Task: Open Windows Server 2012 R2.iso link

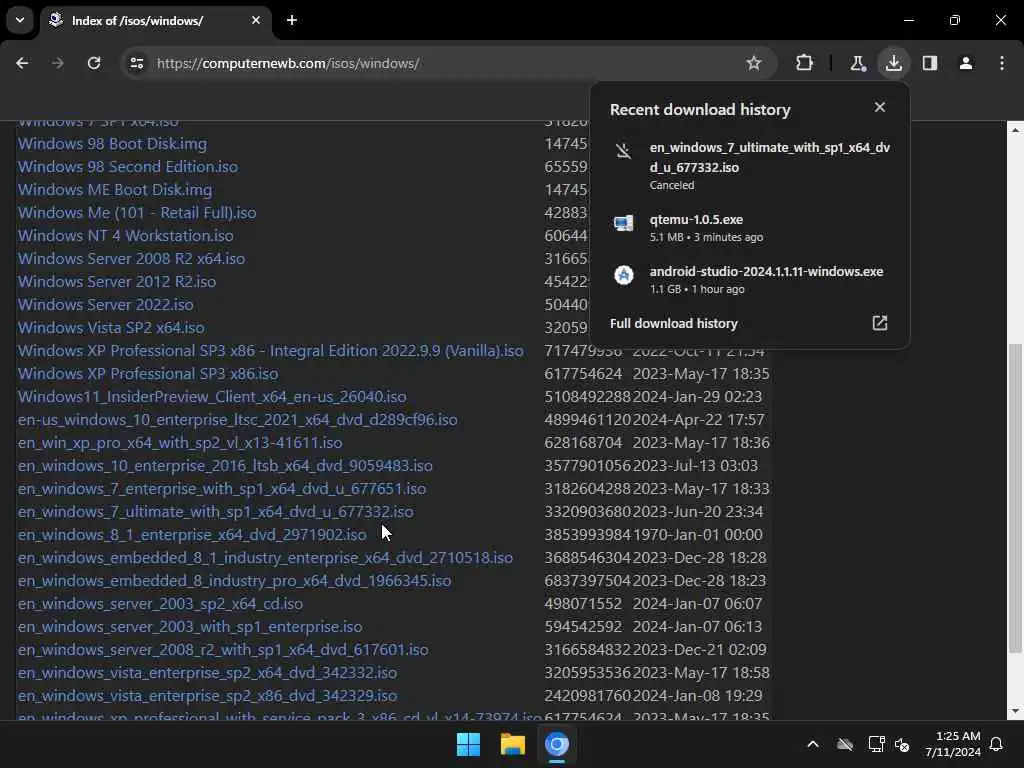Action: (117, 281)
